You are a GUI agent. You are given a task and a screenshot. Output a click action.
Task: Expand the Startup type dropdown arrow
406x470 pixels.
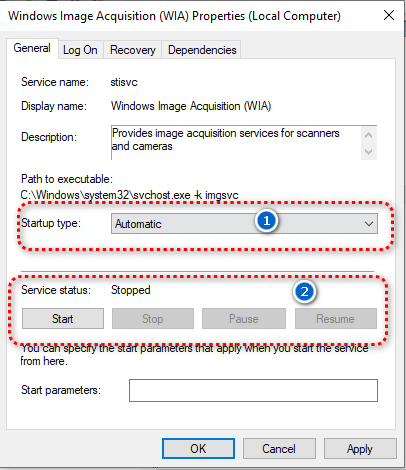pos(369,224)
